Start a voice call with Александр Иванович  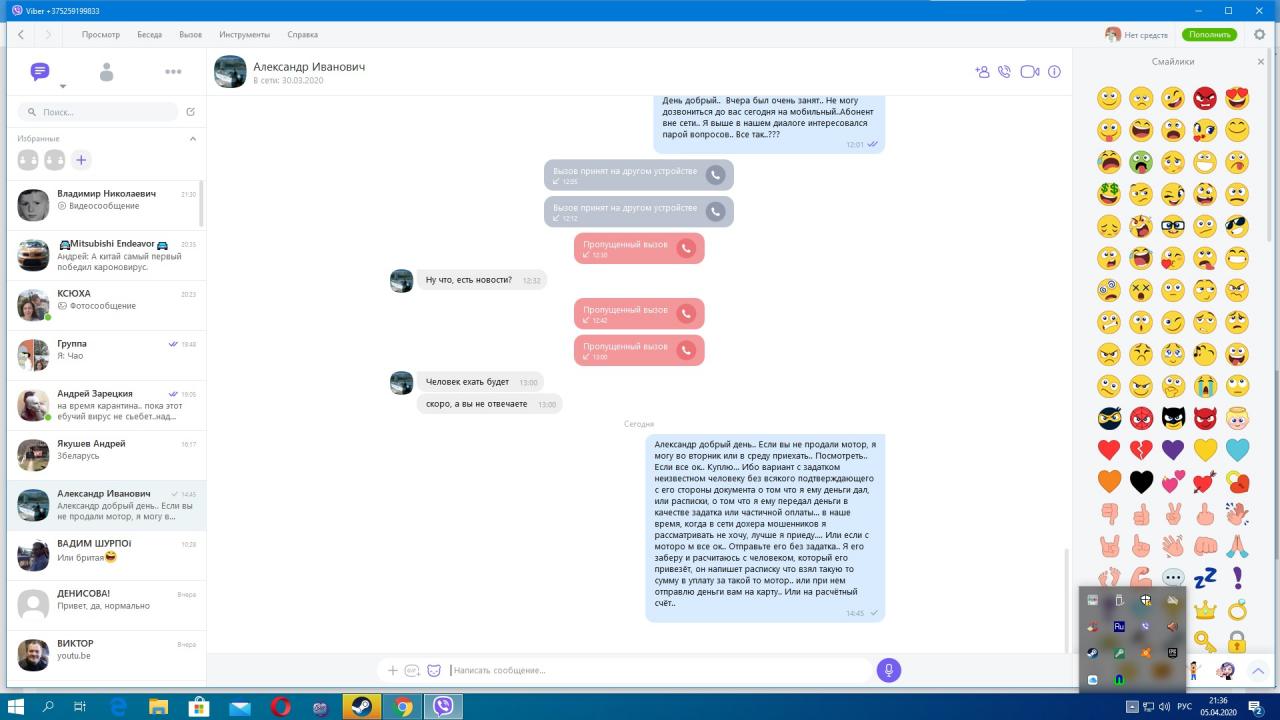pyautogui.click(x=1004, y=72)
